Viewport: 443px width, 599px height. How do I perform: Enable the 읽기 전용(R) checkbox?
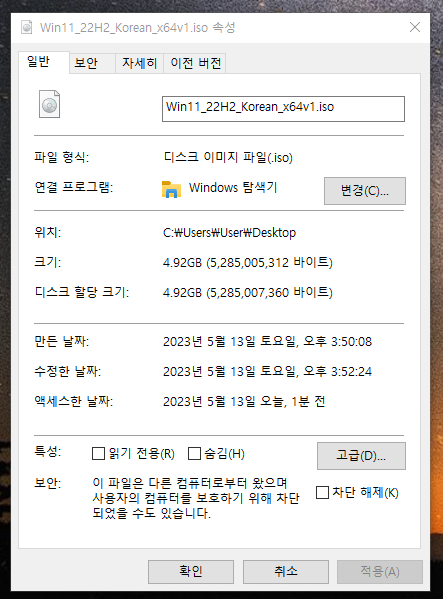click(99, 453)
